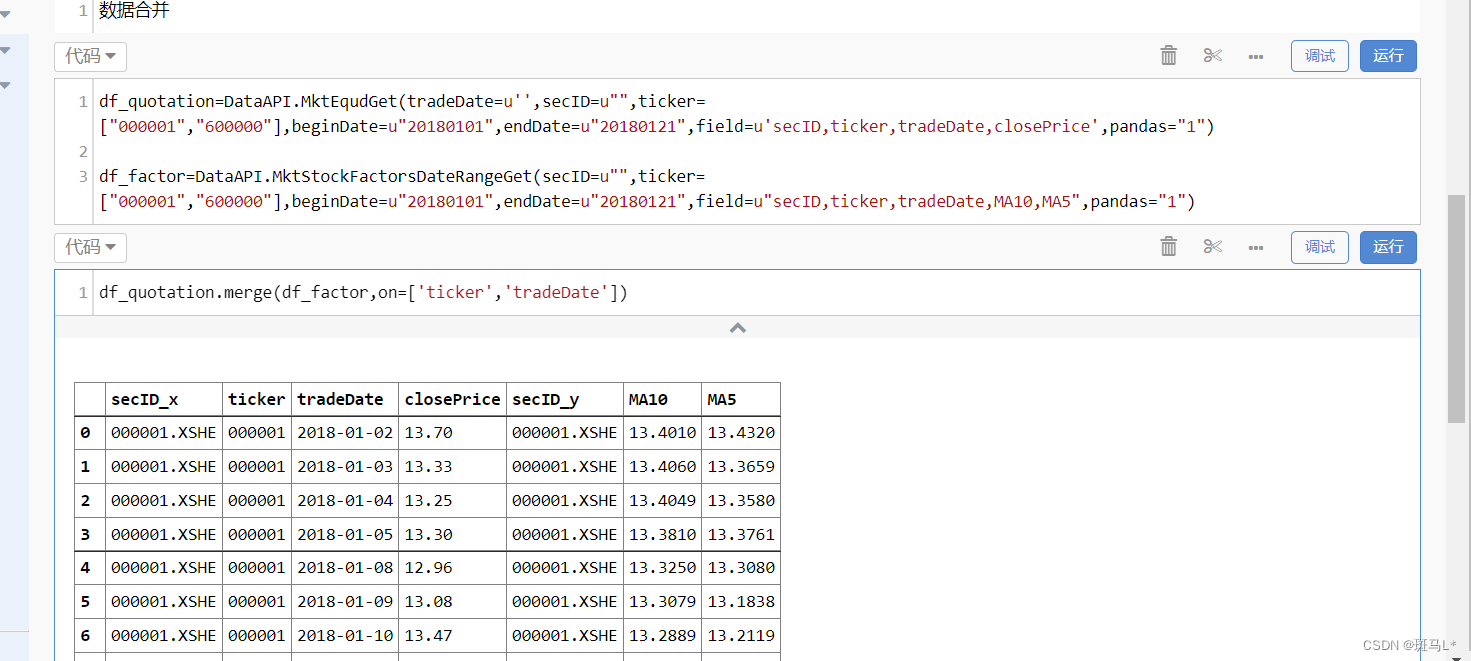Click the tradeDate cell 2018-01-08
Viewport: 1471px width, 661px height.
[345, 568]
